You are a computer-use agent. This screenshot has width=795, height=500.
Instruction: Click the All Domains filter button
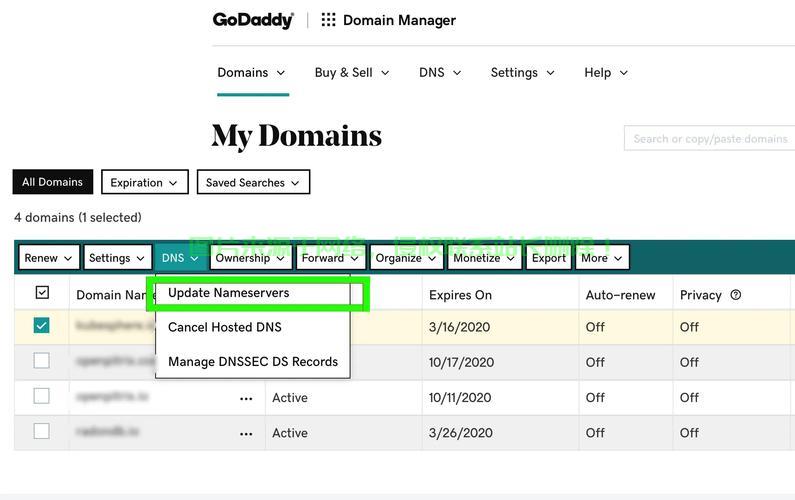[53, 182]
